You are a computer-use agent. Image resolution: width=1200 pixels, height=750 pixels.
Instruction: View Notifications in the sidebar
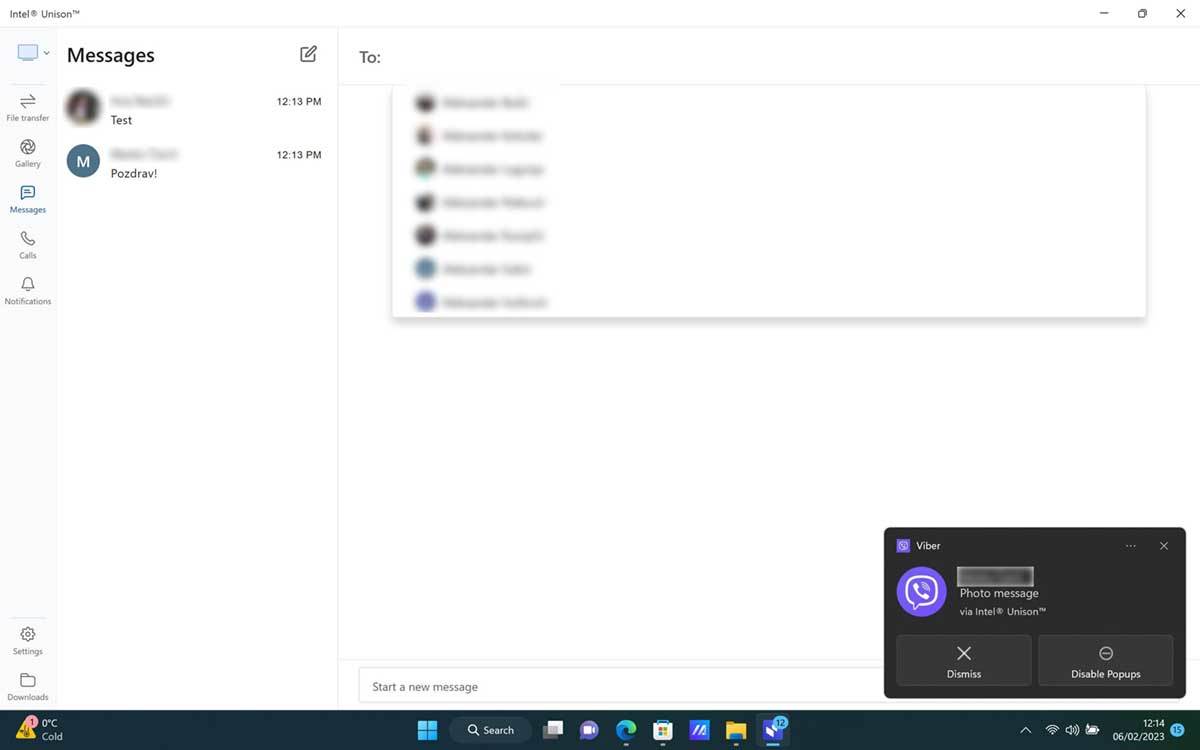pos(27,291)
